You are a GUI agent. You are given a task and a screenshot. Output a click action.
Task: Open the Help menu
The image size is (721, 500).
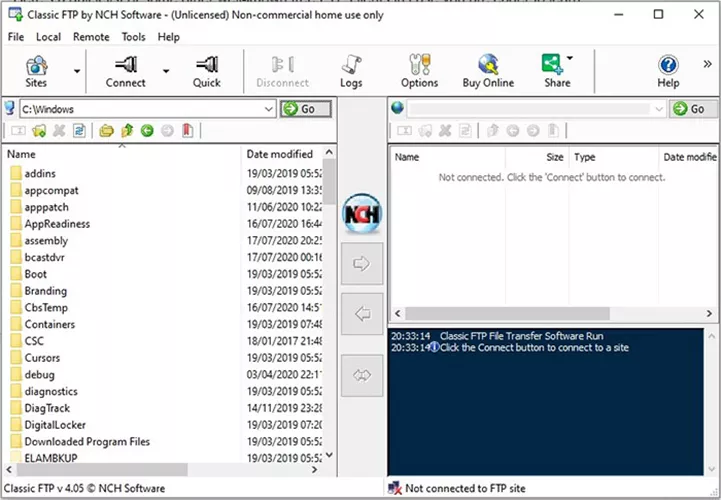pyautogui.click(x=168, y=37)
